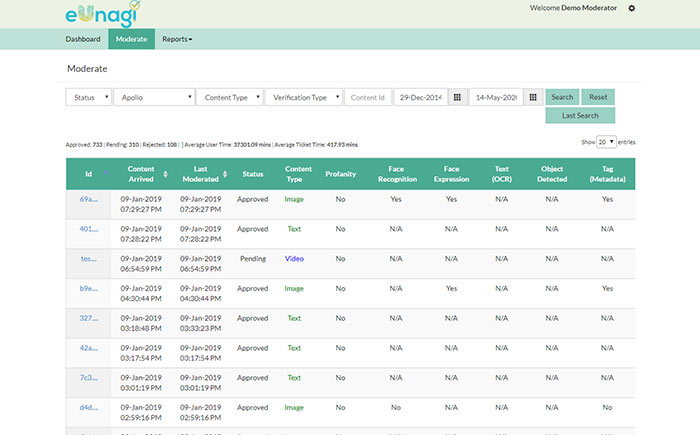Sort table by Id column
Screen dimensions: 700x435
pyautogui.click(x=88, y=174)
